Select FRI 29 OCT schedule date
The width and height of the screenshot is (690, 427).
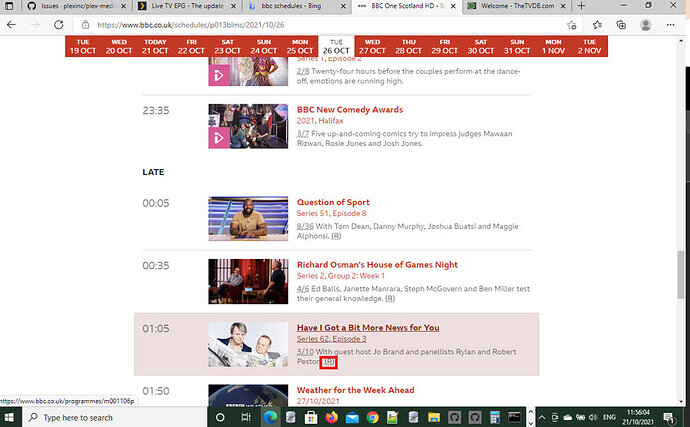(444, 46)
